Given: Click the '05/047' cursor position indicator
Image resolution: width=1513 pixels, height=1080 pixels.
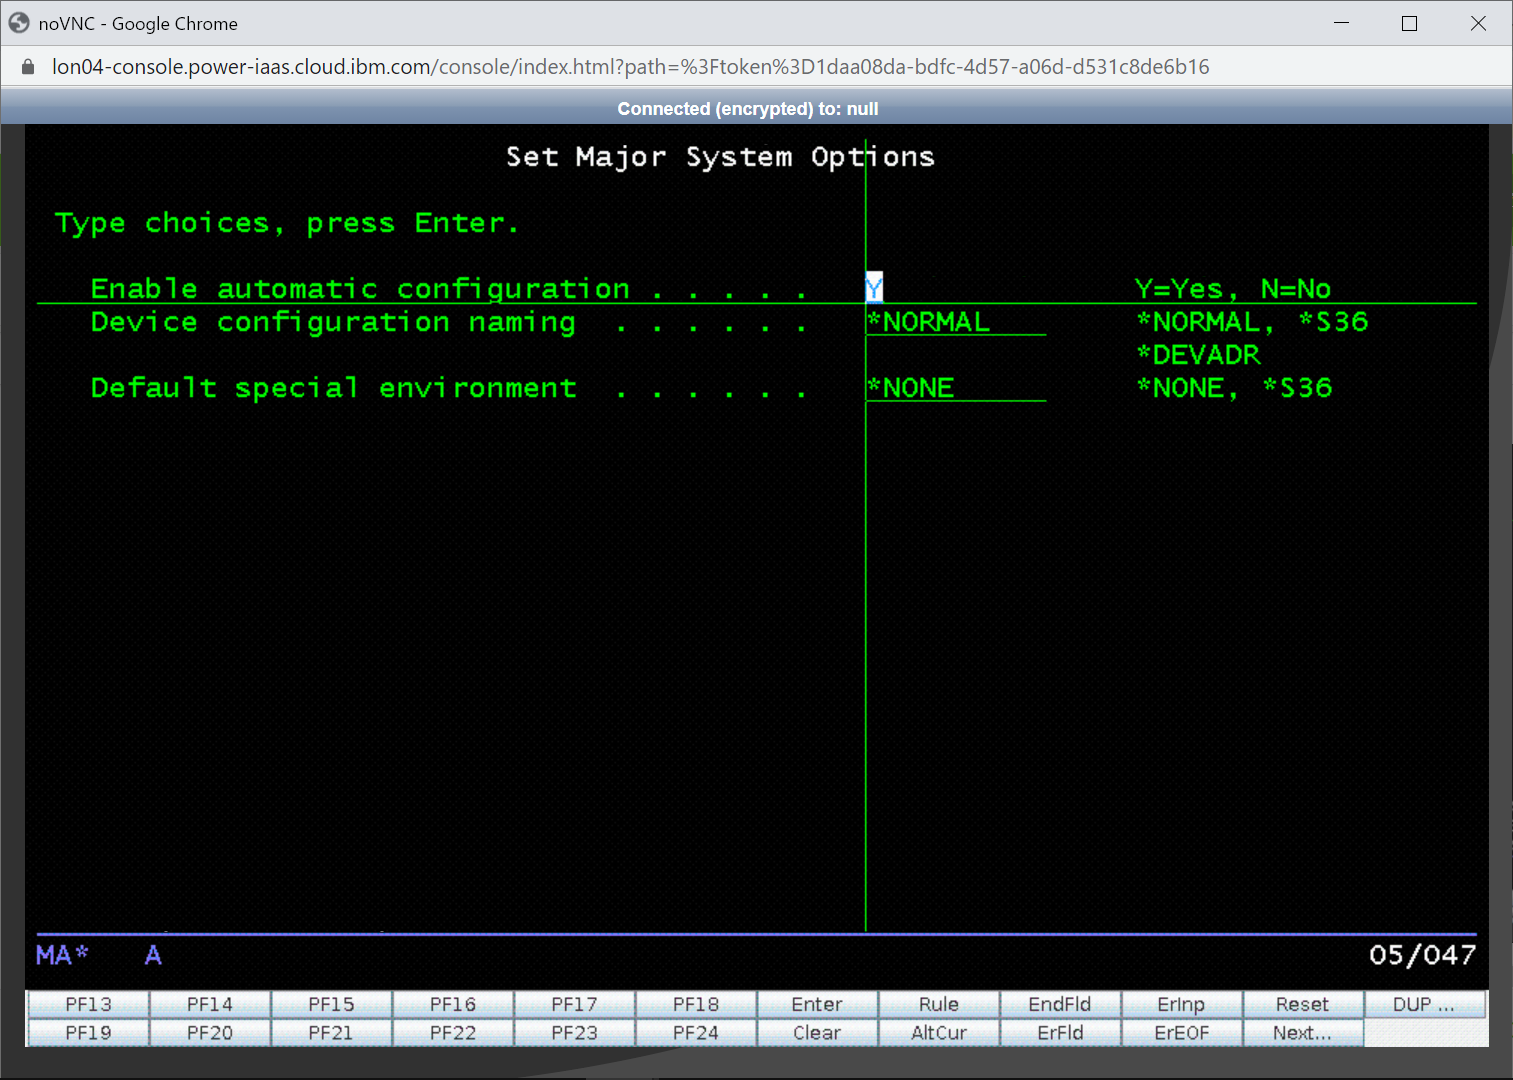Looking at the screenshot, I should click(1422, 955).
